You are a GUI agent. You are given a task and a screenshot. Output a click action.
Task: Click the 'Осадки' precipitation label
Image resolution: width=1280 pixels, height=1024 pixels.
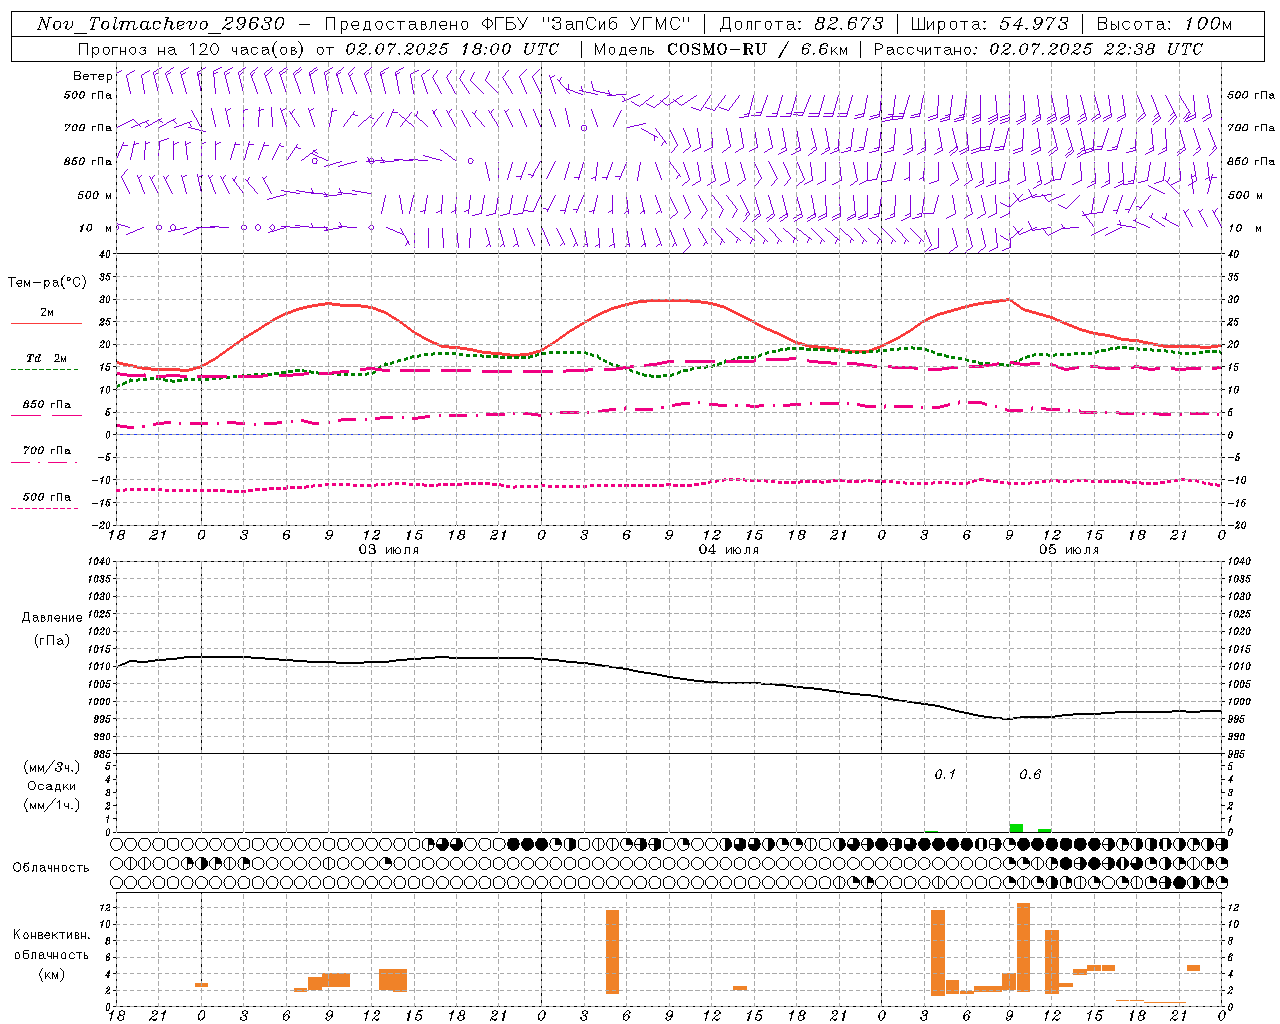click(x=52, y=786)
